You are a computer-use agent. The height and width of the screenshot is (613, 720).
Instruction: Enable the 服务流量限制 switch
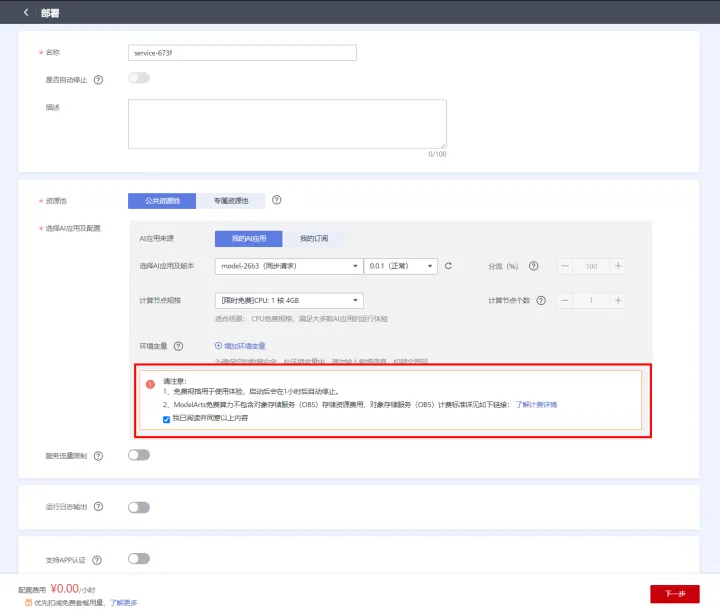[139, 455]
